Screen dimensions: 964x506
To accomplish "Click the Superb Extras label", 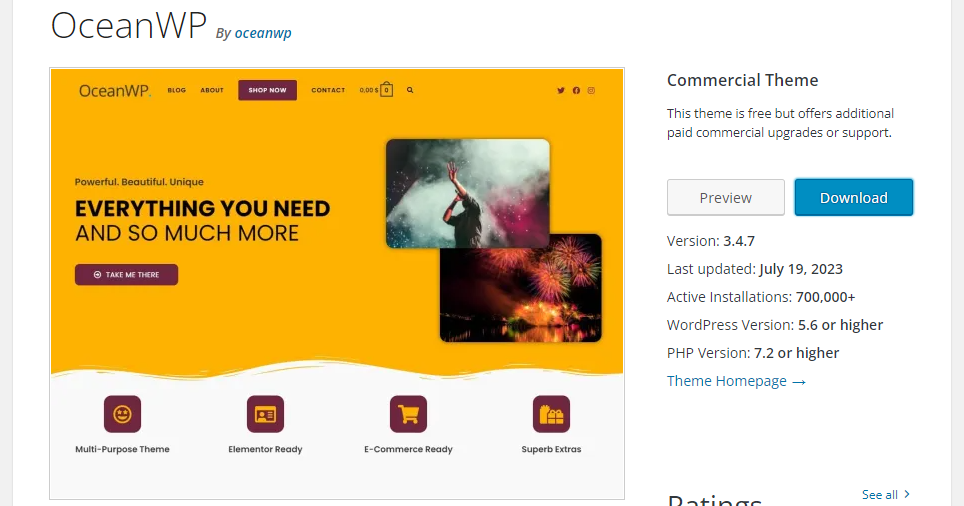I will tap(551, 449).
